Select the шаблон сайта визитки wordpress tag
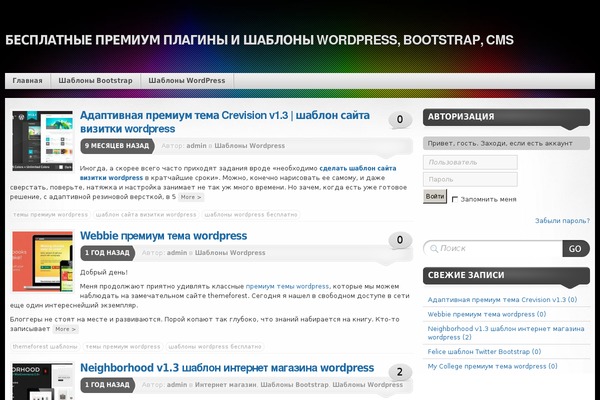The image size is (600, 400). [x=146, y=214]
